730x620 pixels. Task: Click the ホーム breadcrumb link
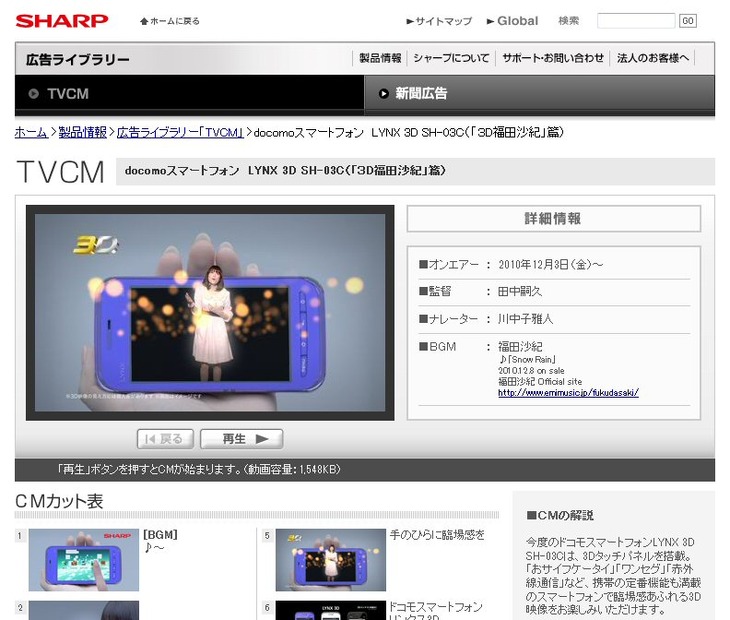(x=31, y=133)
